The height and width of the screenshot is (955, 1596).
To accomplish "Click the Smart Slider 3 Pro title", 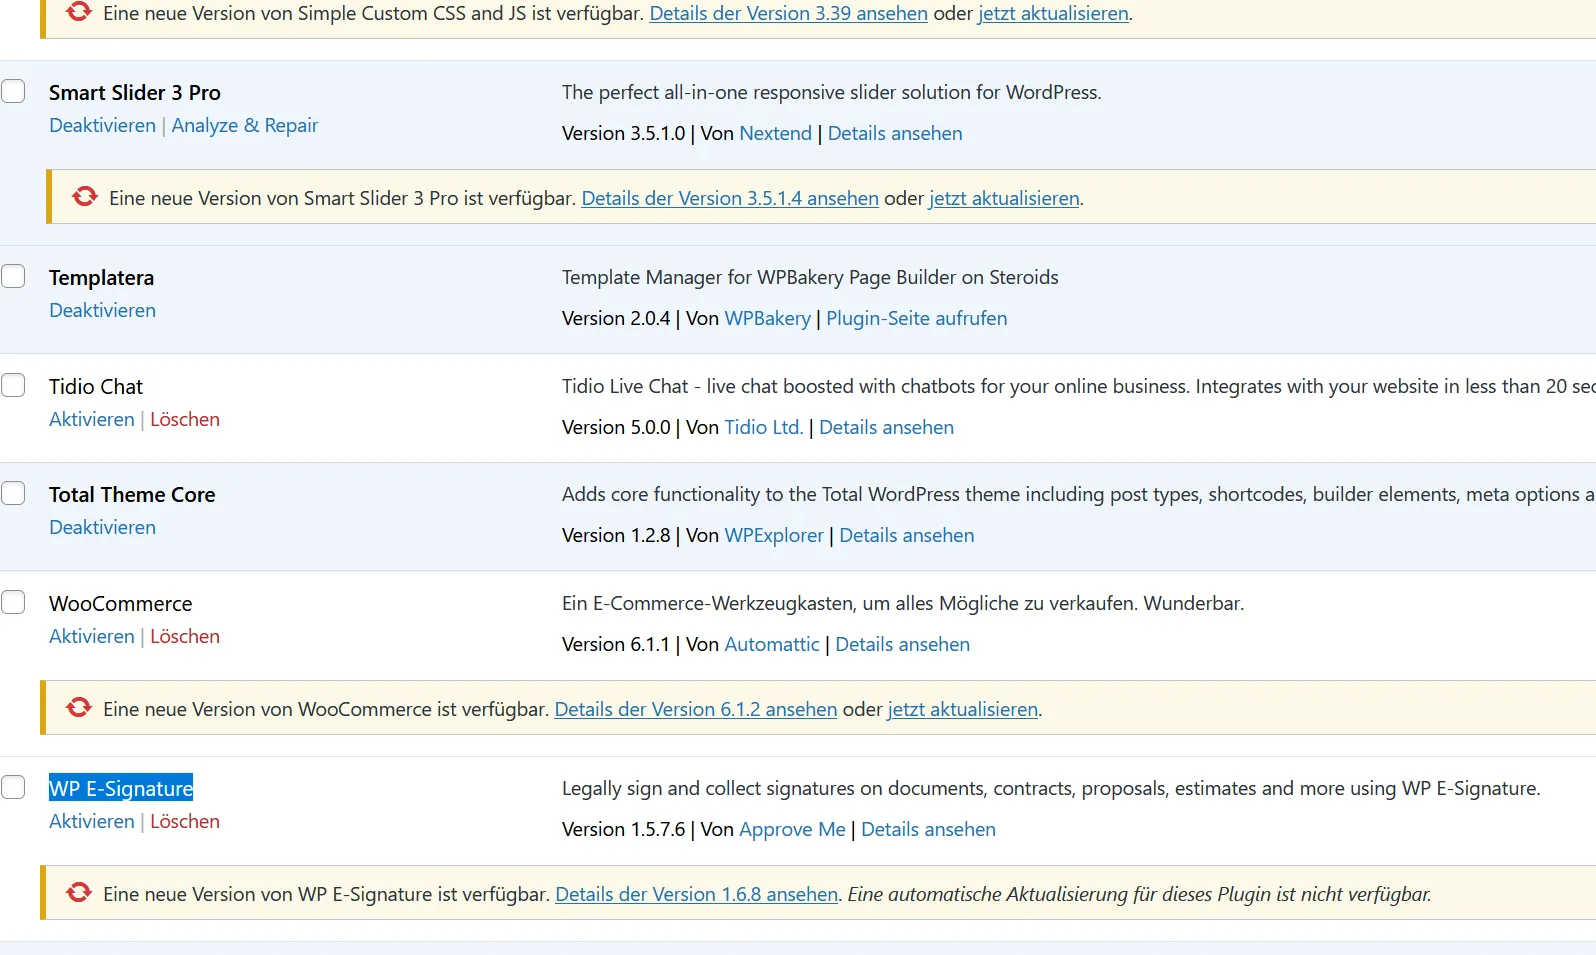I will coord(135,92).
